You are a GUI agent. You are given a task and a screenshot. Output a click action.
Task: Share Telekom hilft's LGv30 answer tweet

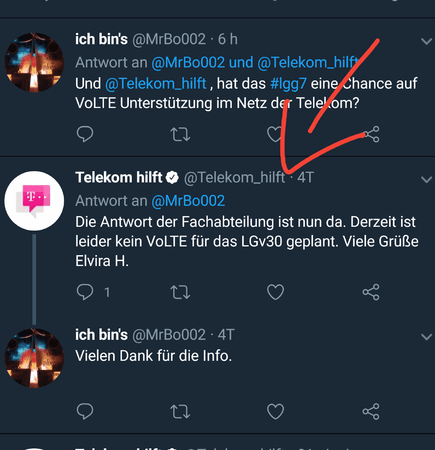[x=371, y=292]
